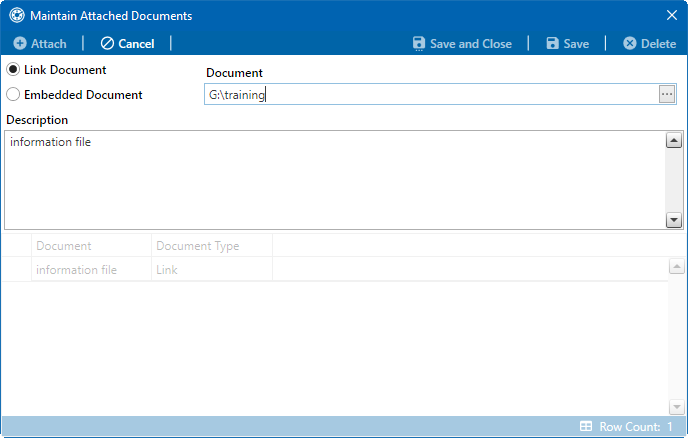Screen dimensions: 688x438
Task: Click the 'Row Count: 1' status text
Action: pos(636,427)
